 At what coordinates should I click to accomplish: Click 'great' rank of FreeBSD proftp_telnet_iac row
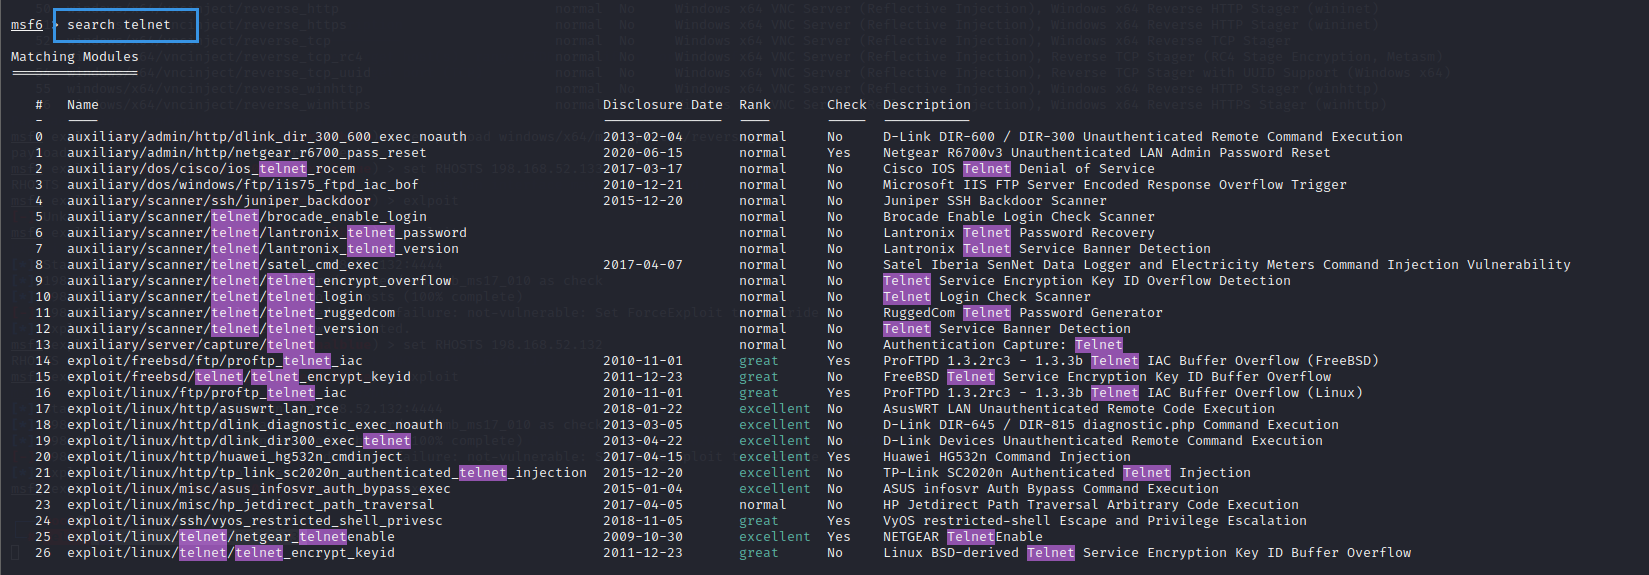click(759, 361)
